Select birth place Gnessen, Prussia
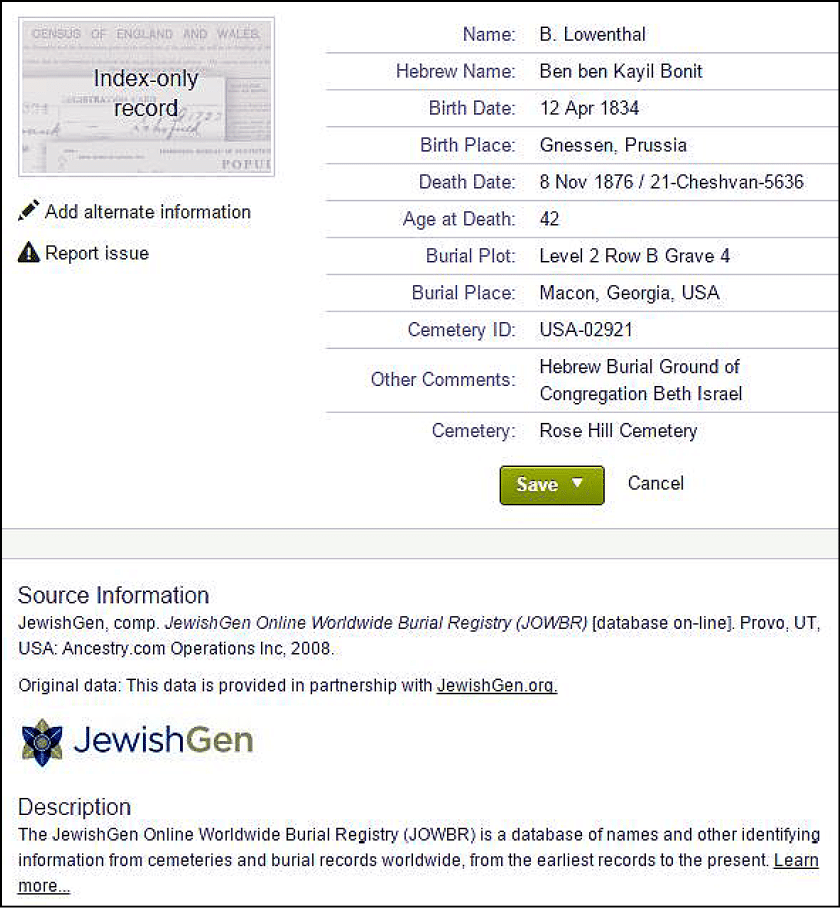 [613, 145]
